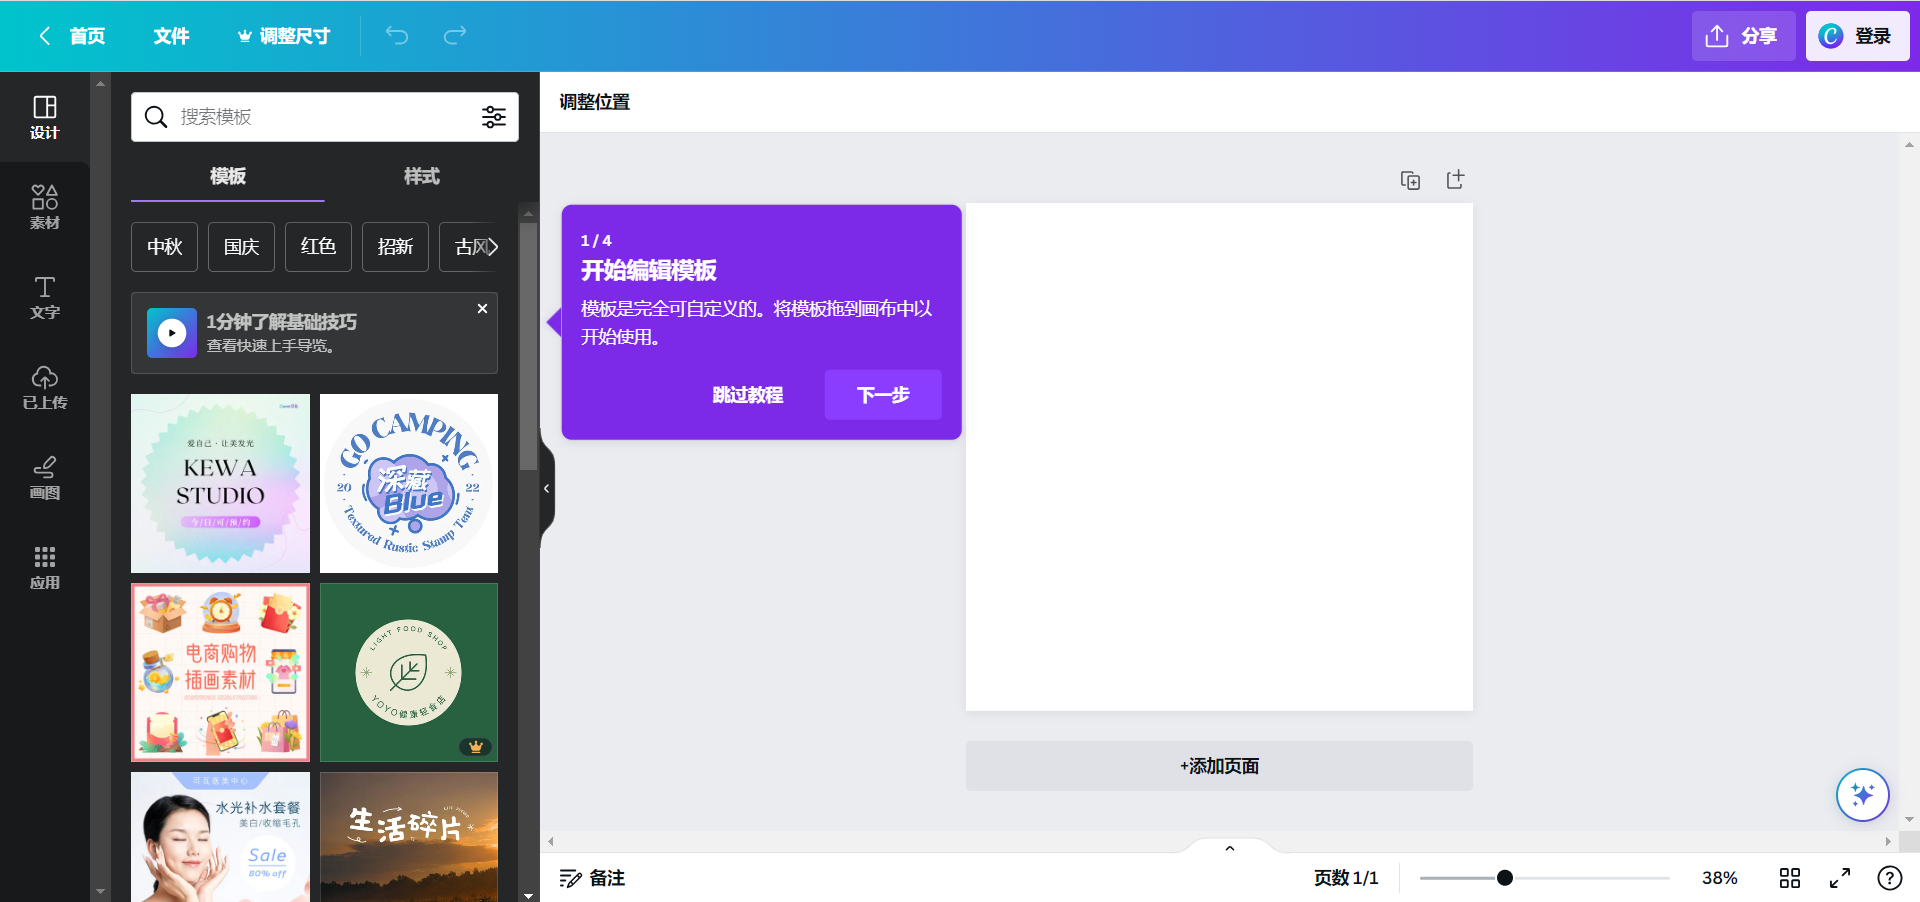The image size is (1920, 902).
Task: Click 下一步 in the tutorial popup
Action: click(x=882, y=395)
